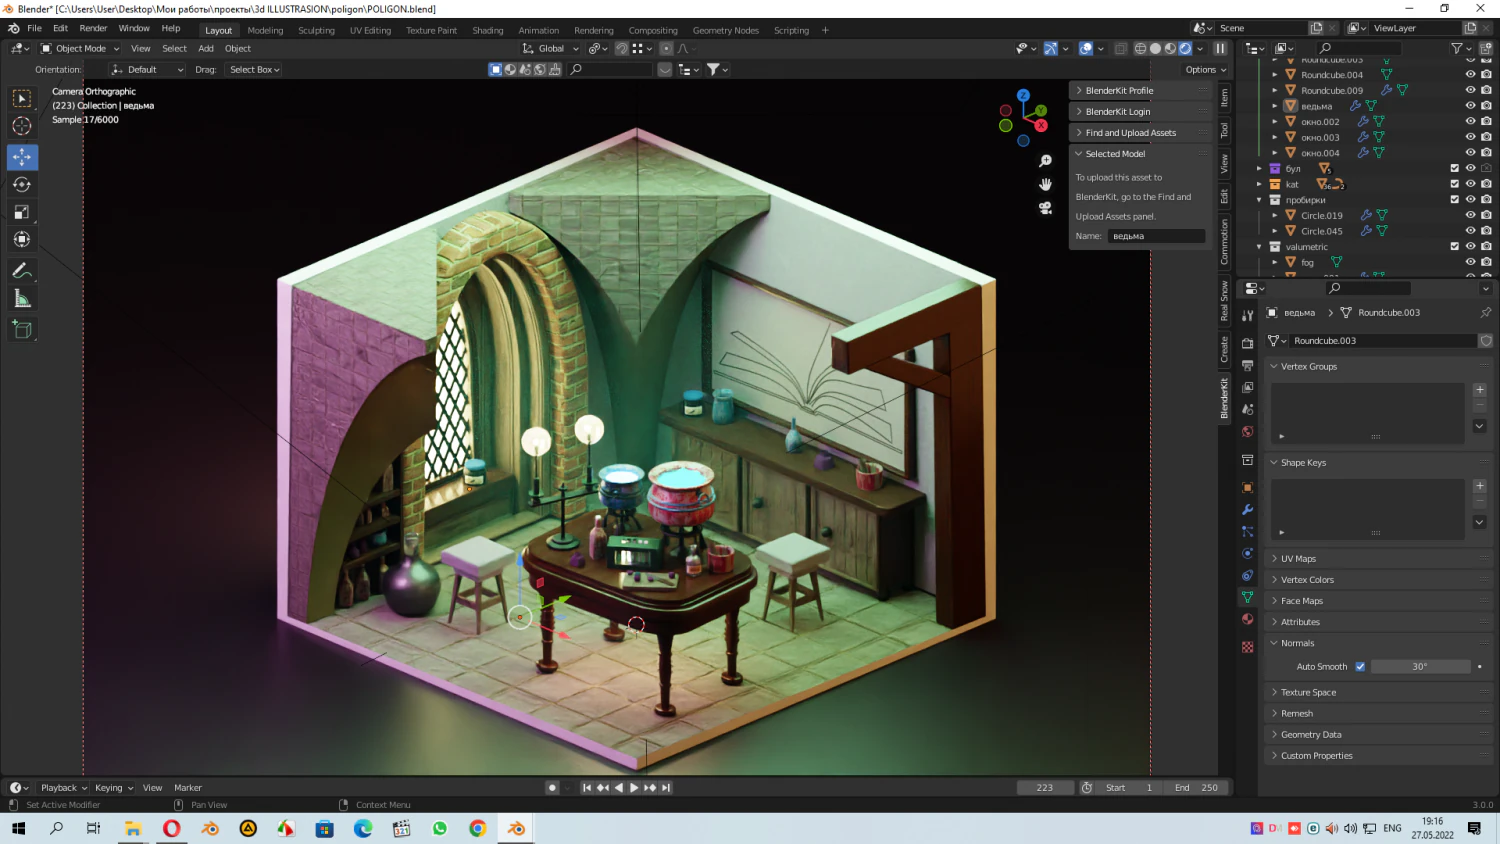Choose the Rotate tool
The image size is (1500, 844).
point(22,184)
